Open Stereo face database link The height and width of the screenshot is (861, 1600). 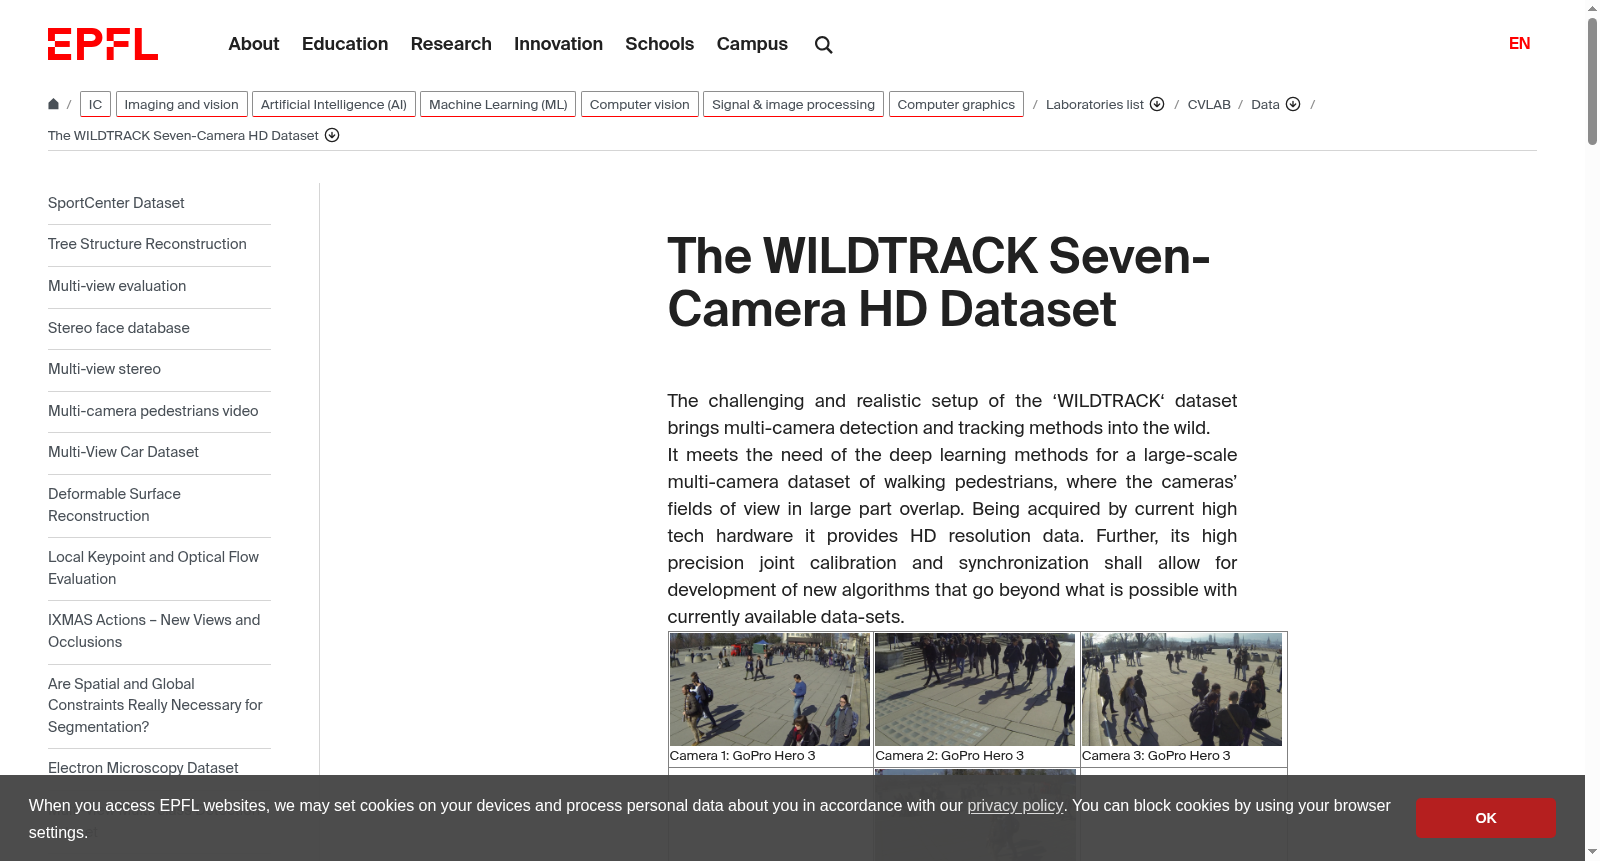tap(119, 328)
